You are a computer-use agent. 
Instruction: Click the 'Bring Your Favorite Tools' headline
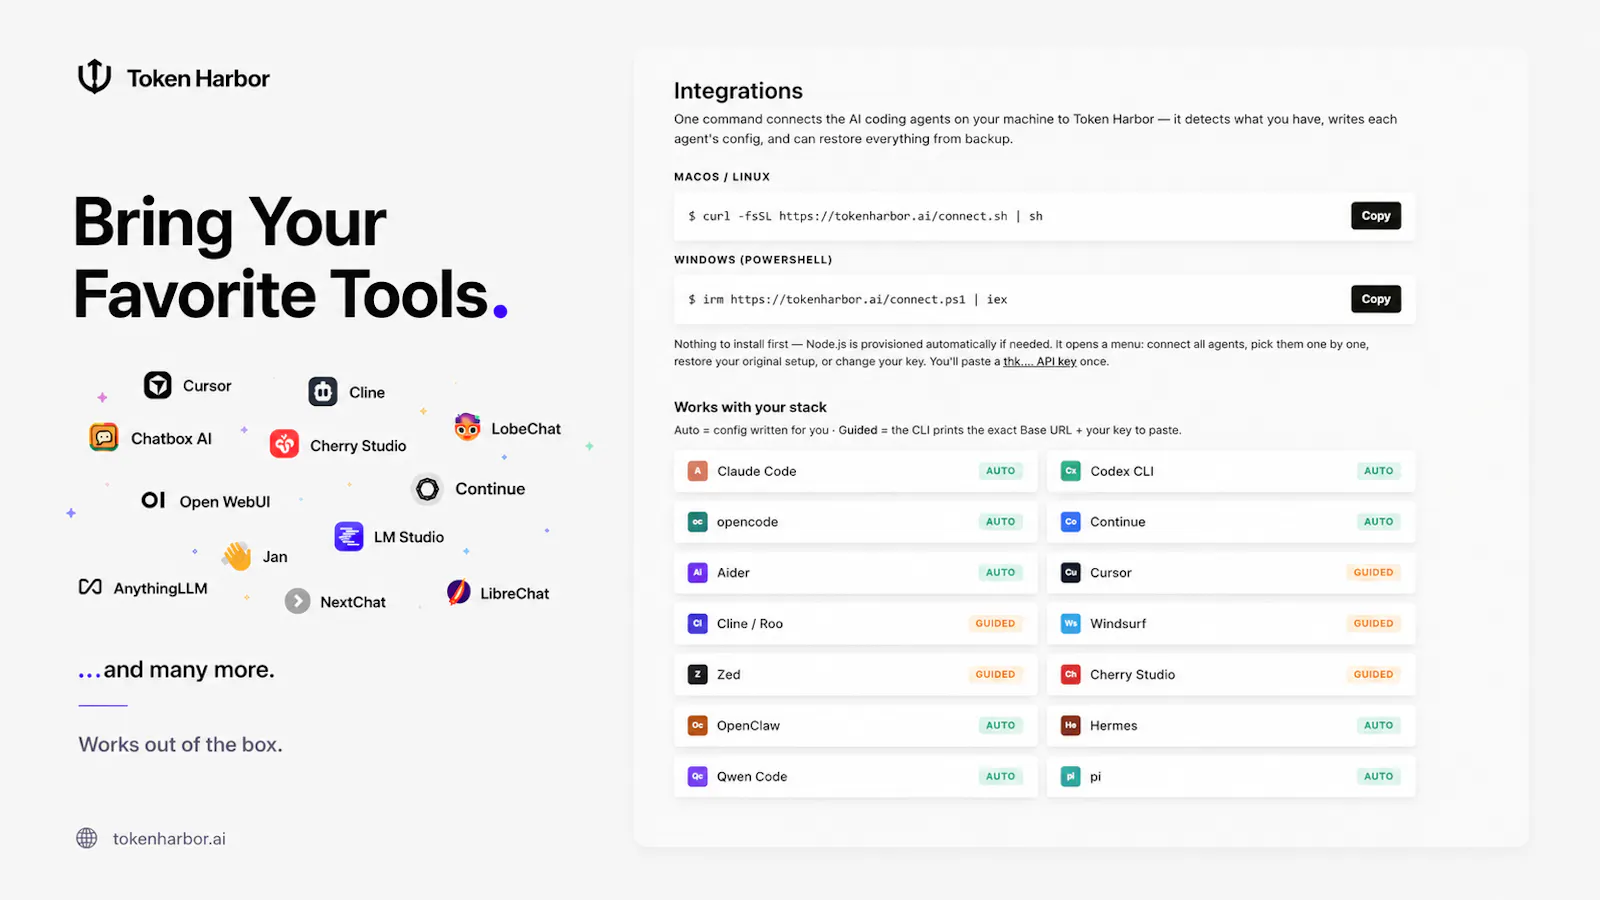(290, 258)
